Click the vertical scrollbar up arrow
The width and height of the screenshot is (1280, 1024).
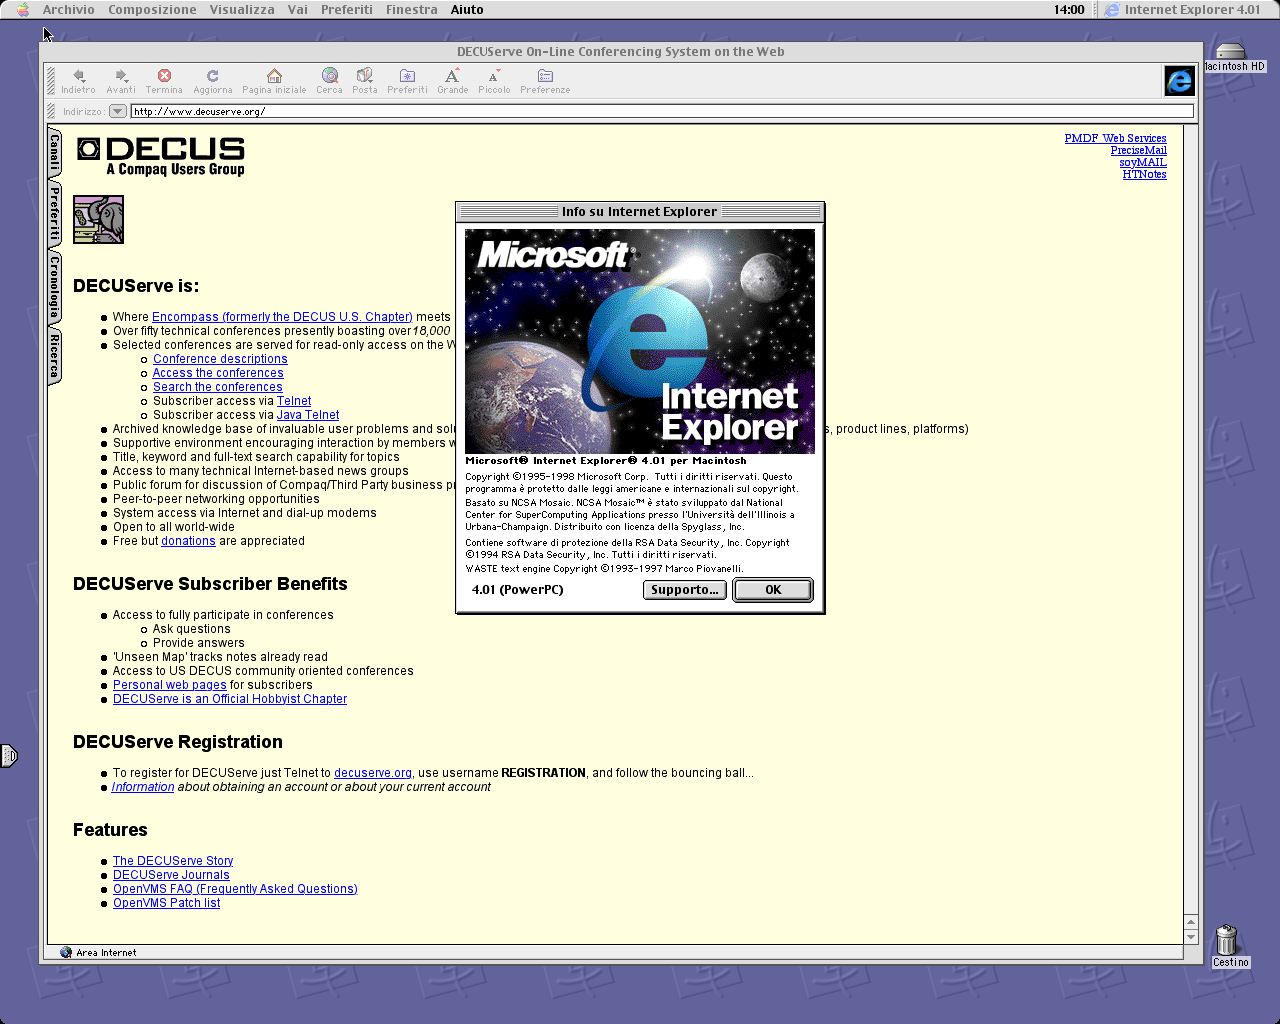click(x=1190, y=922)
